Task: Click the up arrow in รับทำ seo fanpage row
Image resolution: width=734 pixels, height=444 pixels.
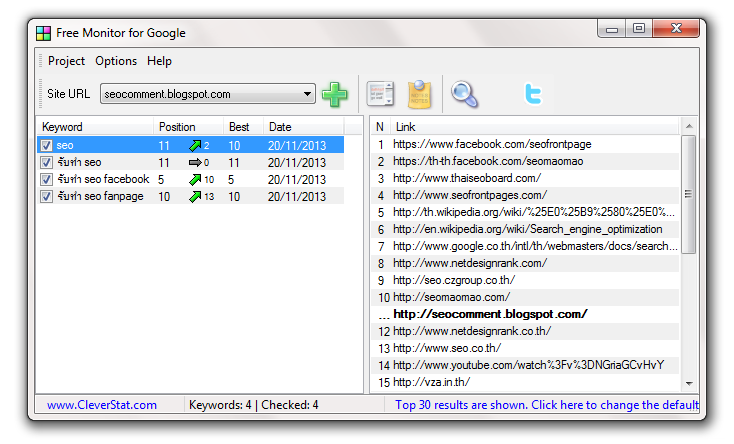Action: click(195, 196)
